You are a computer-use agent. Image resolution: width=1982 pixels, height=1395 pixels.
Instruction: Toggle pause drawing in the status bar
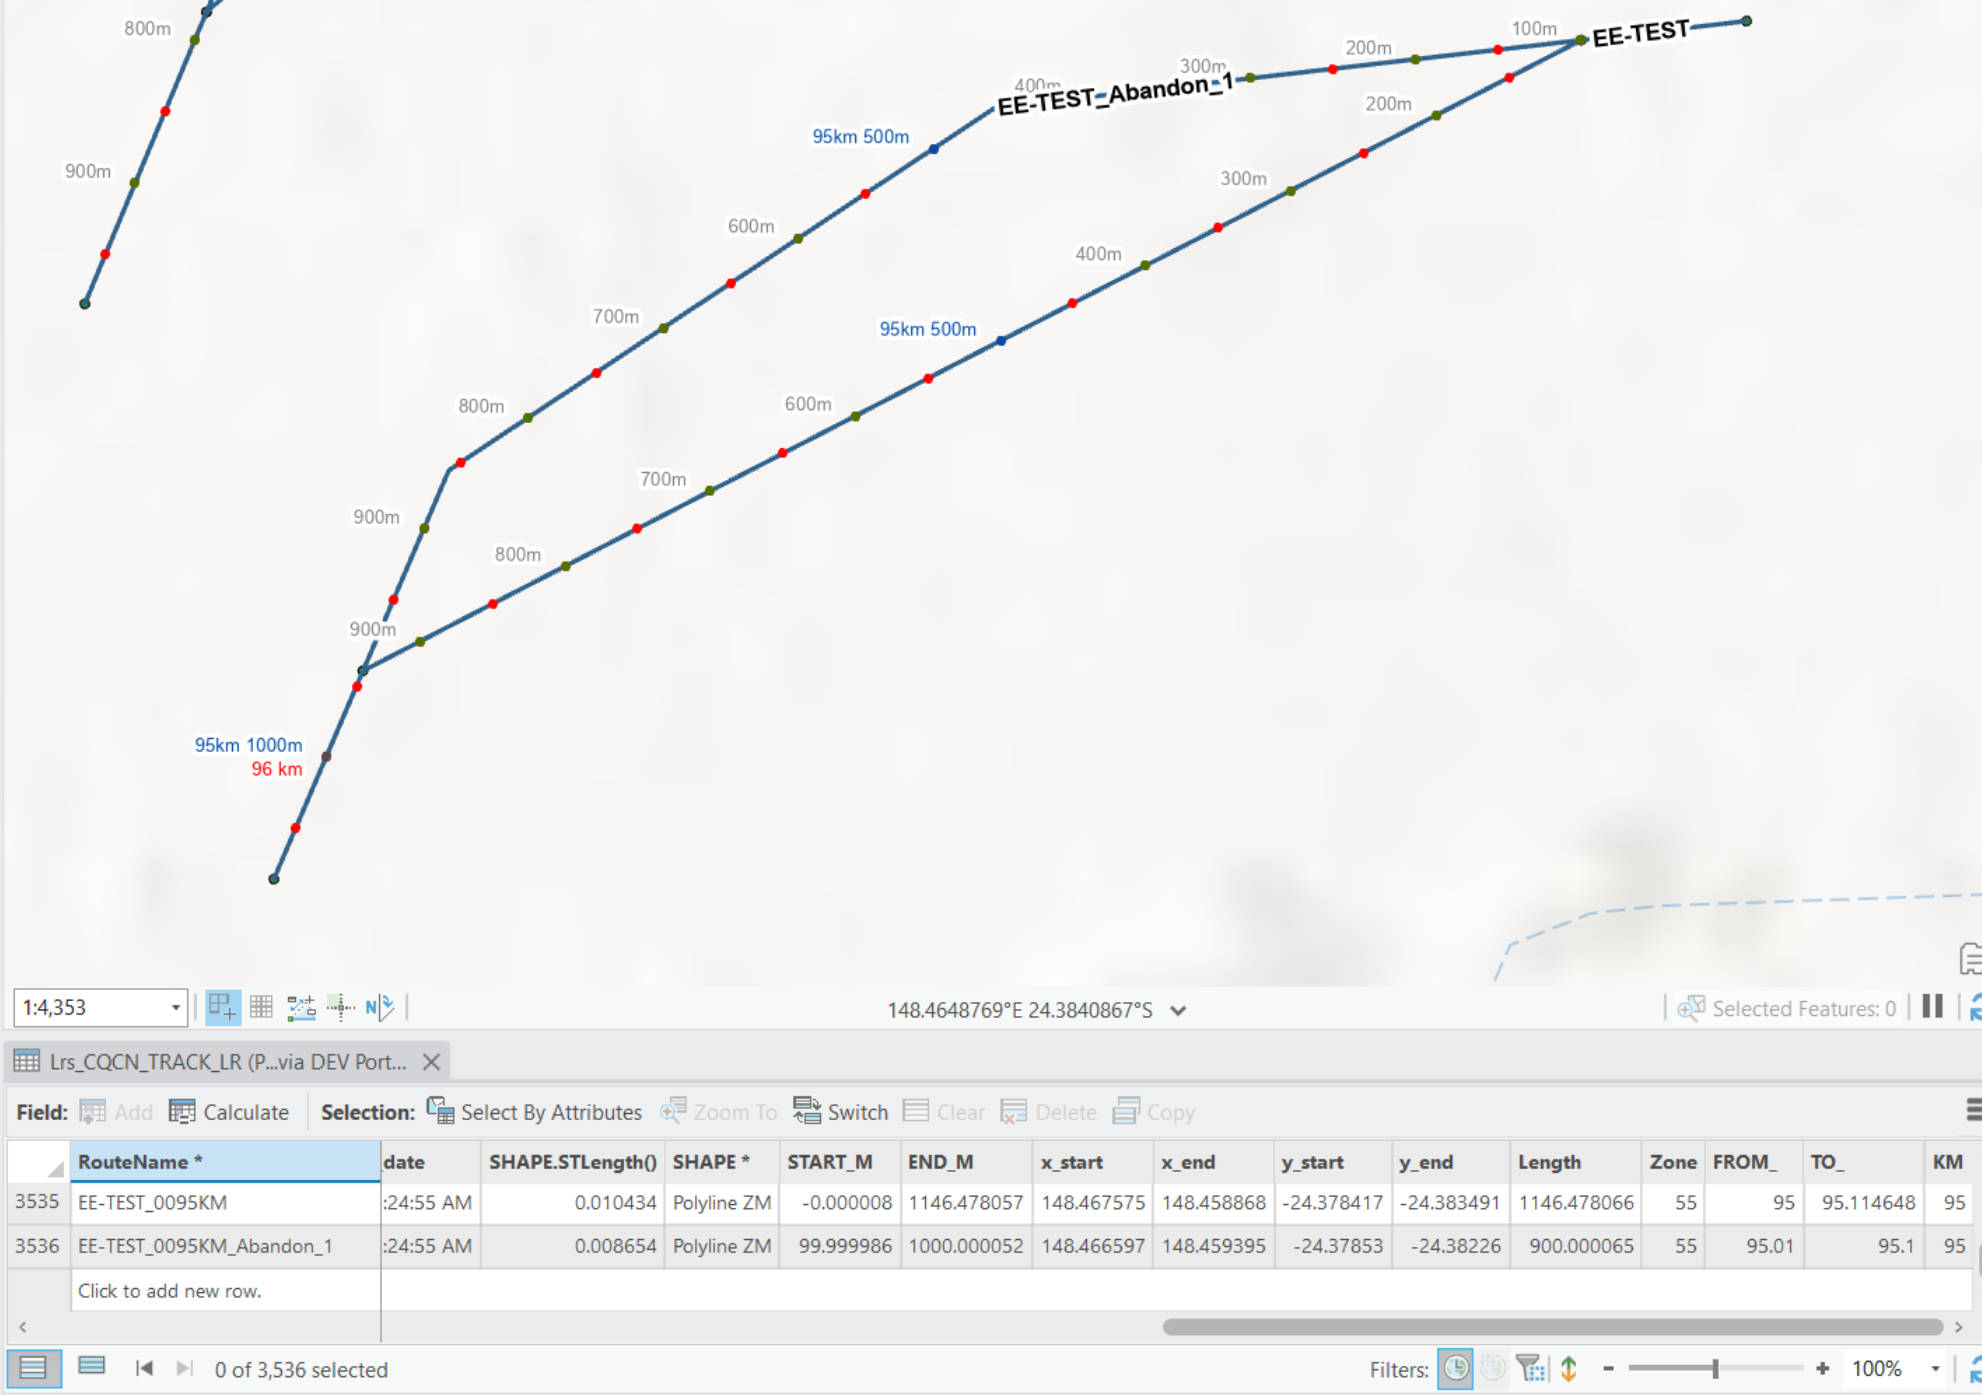[1934, 1008]
